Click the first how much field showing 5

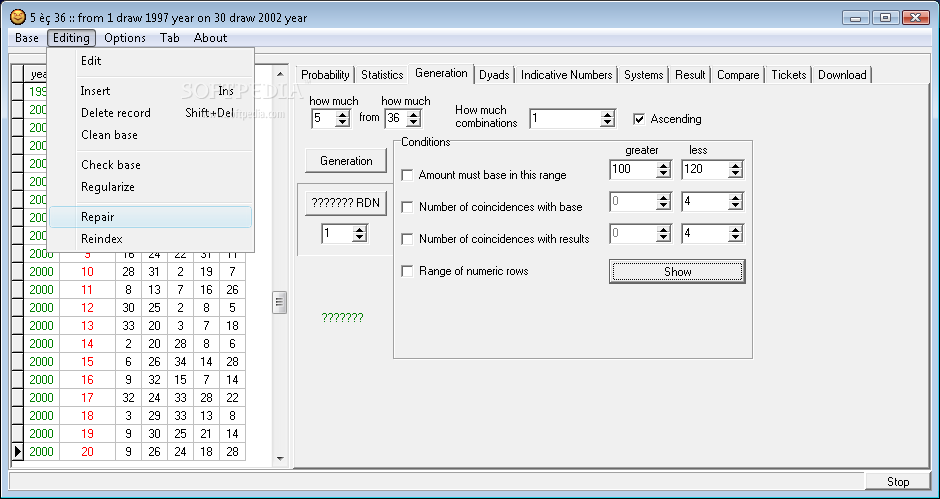(323, 118)
